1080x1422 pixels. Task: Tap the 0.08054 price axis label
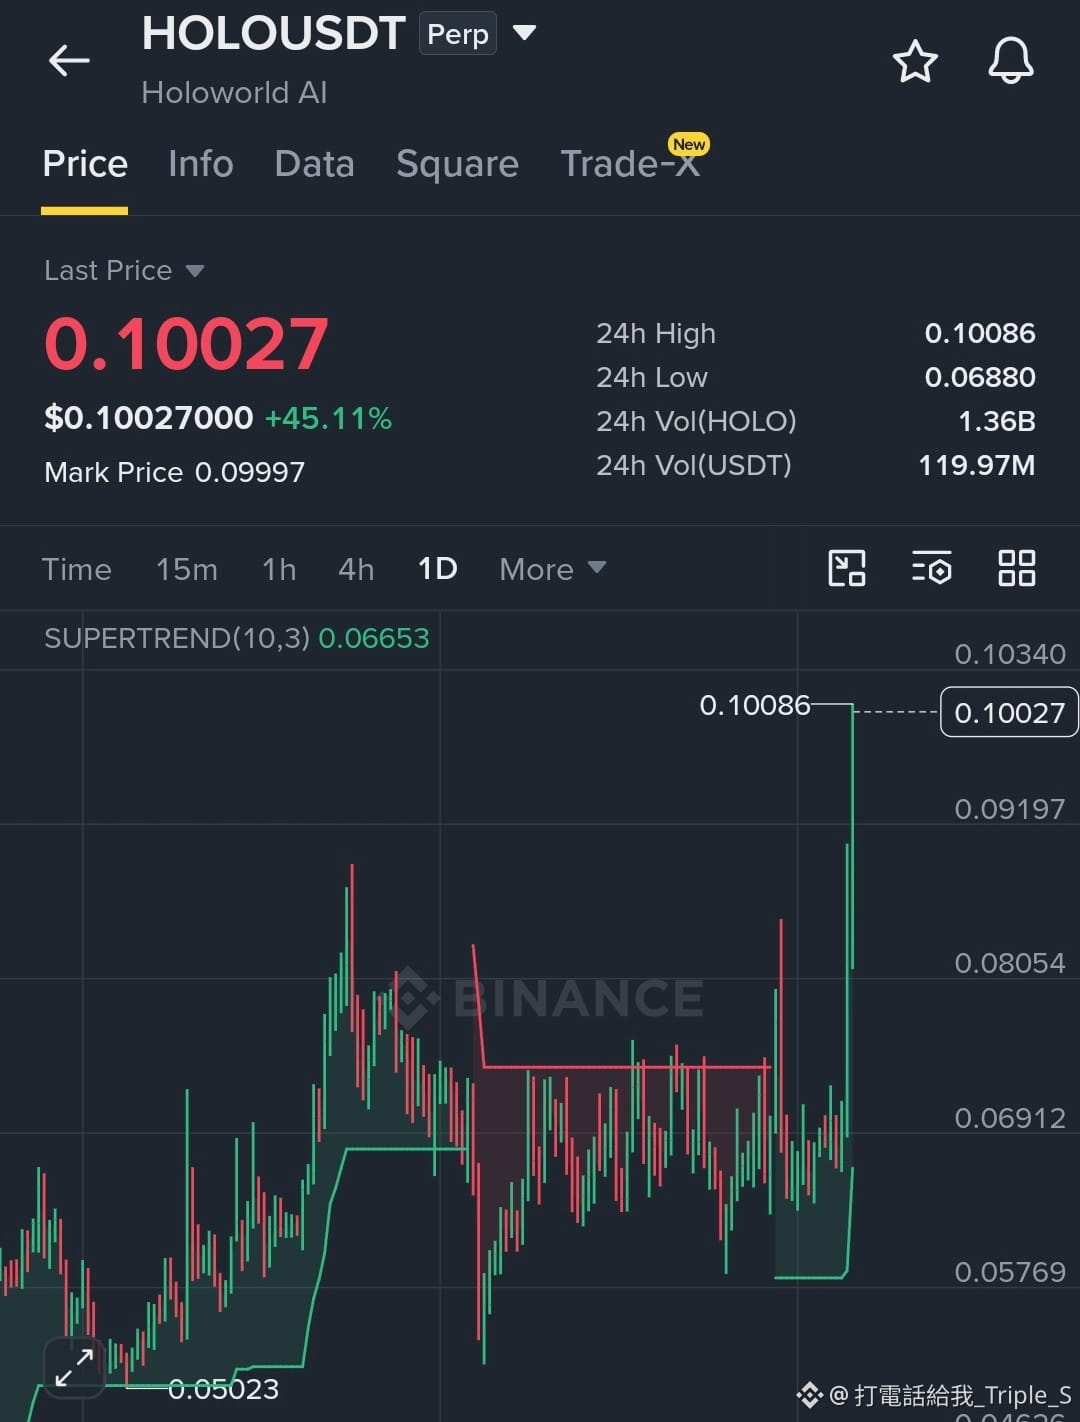(1010, 963)
